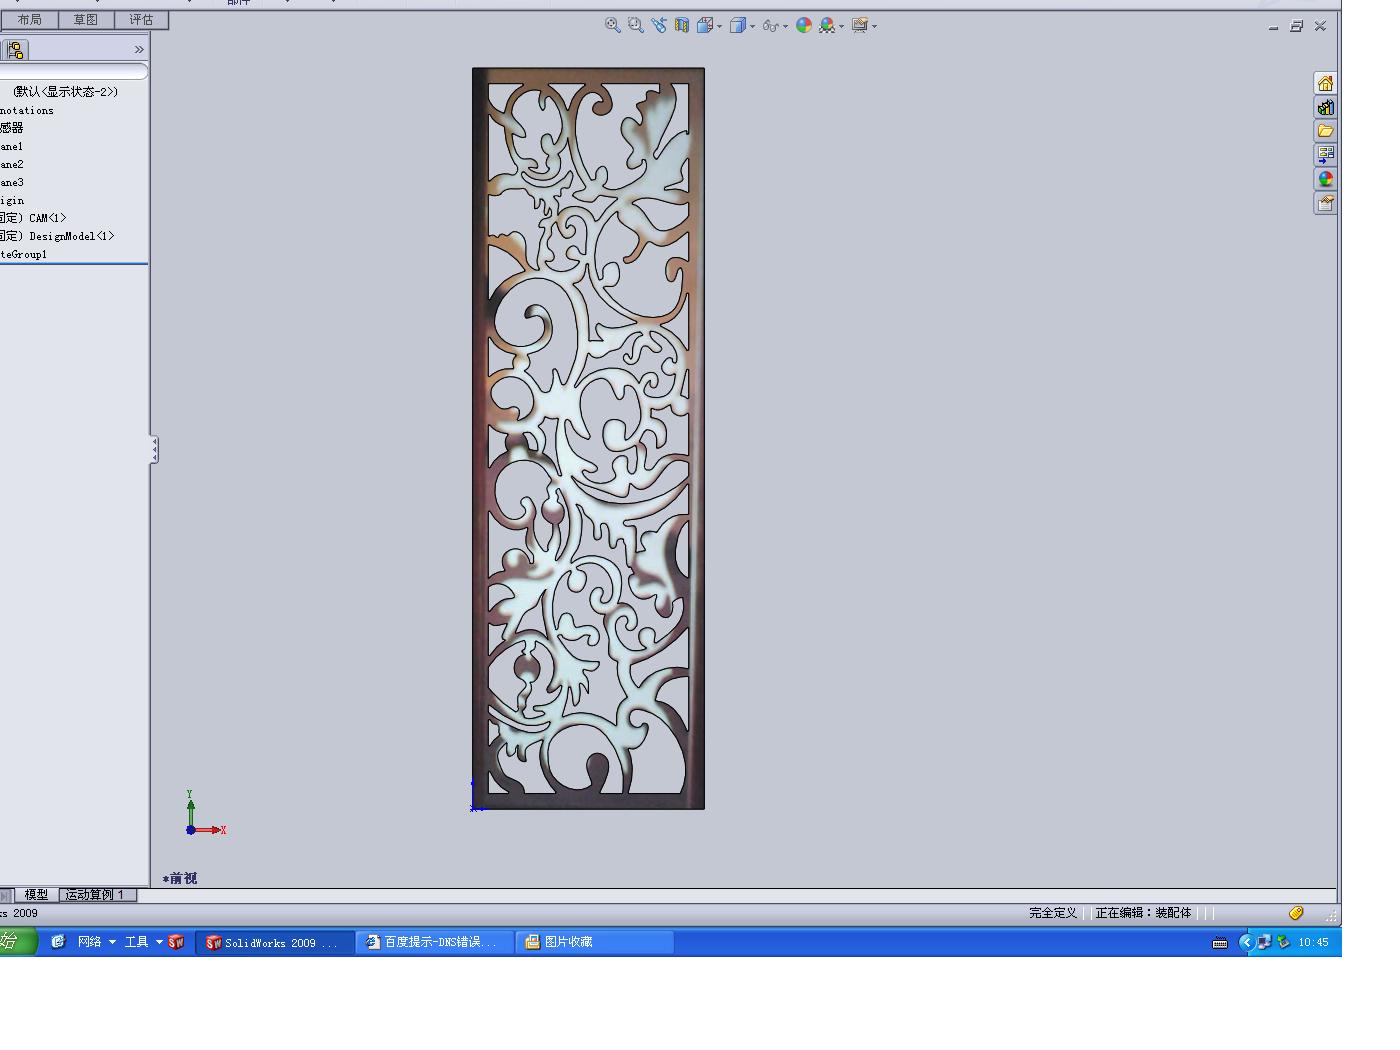Select the ConfigurationManager tree tab icon
The width and height of the screenshot is (1400, 1050).
pyautogui.click(x=15, y=50)
